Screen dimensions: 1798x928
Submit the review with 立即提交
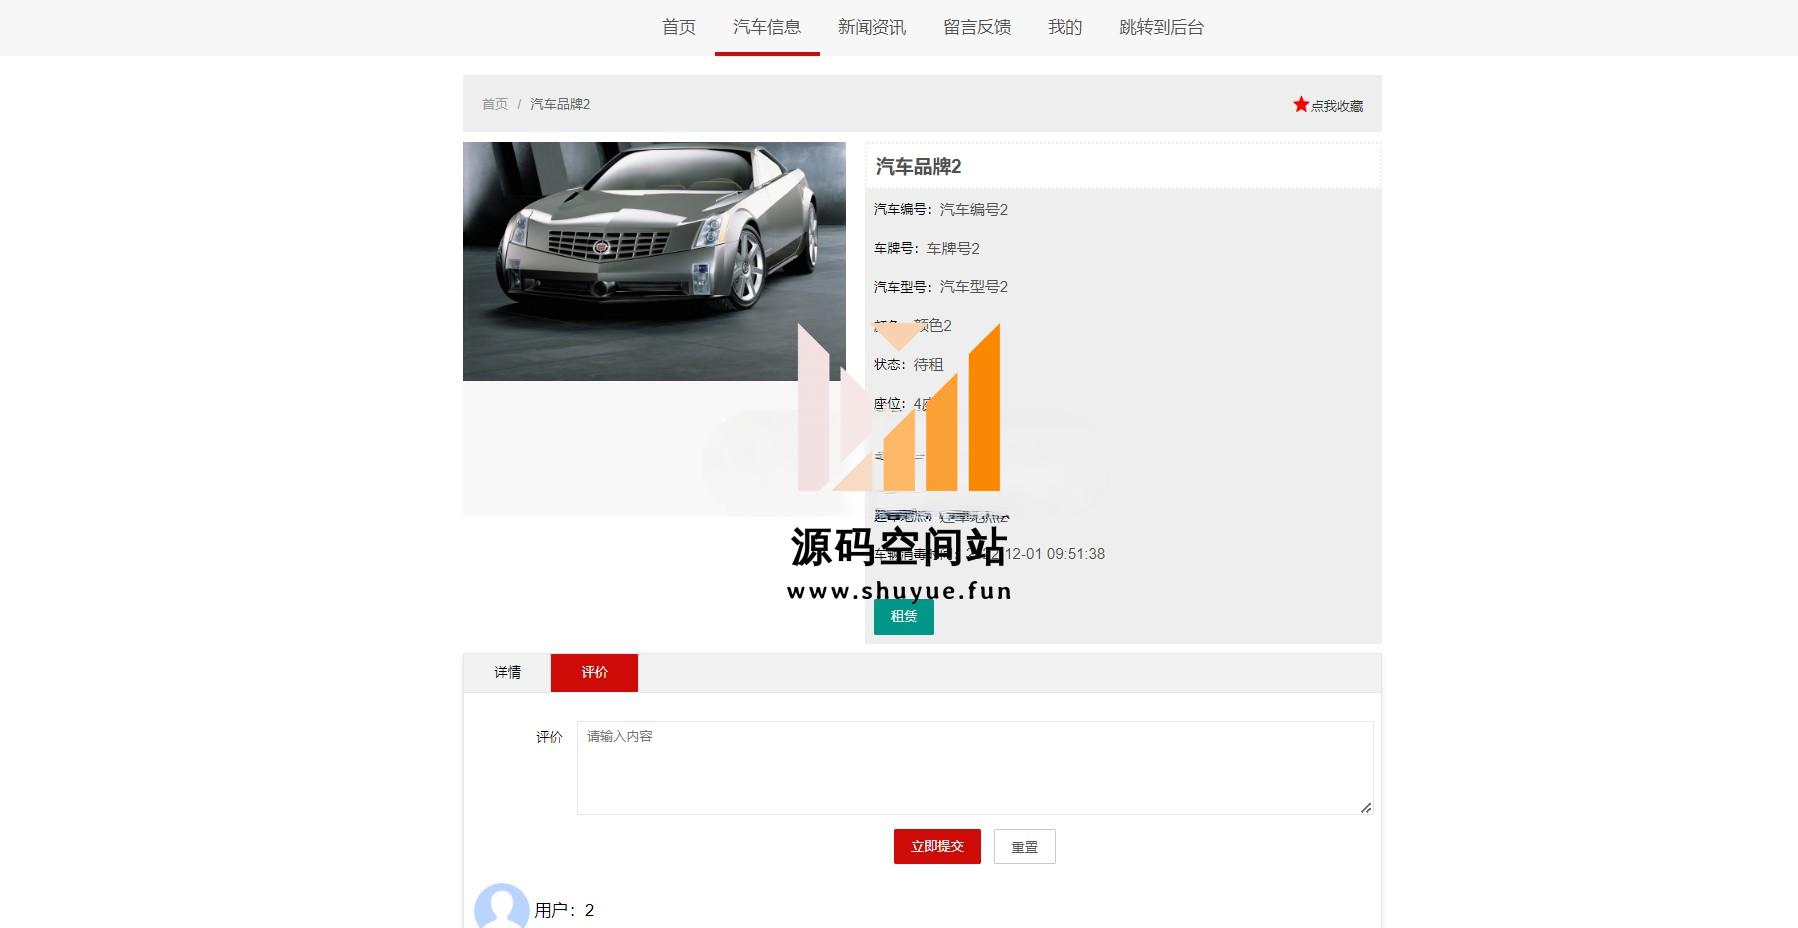pos(937,846)
